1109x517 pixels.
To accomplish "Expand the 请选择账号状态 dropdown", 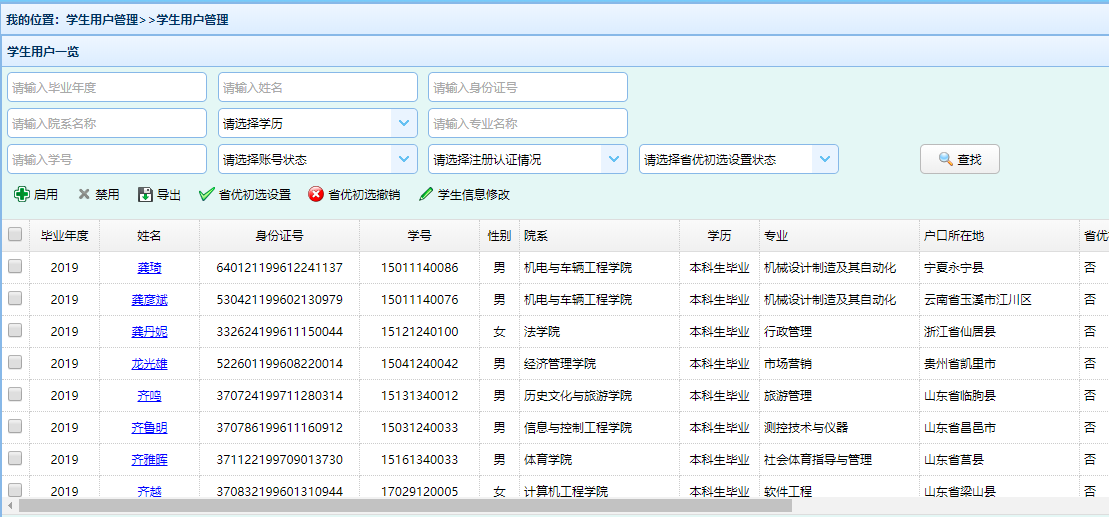I will [403, 159].
